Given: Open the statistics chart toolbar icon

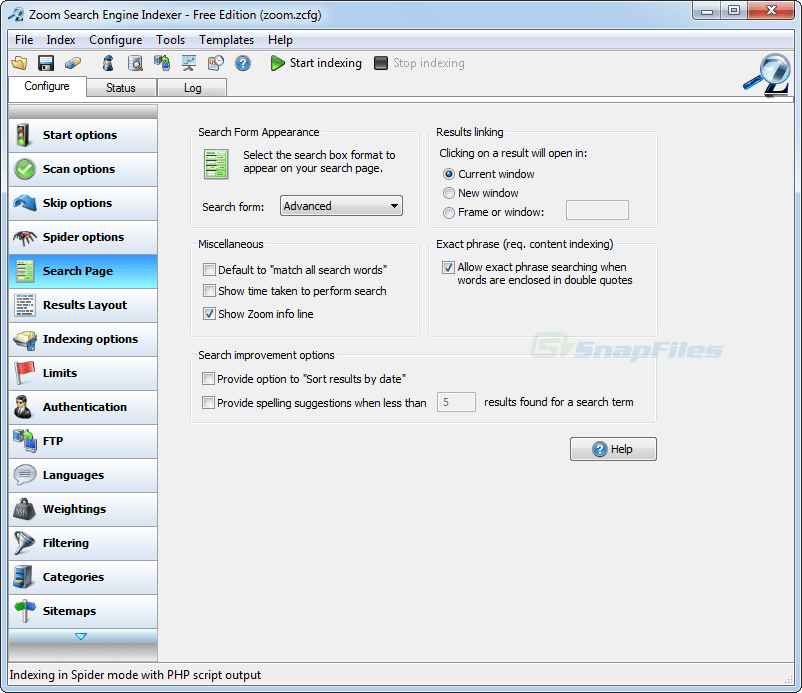Looking at the screenshot, I should click(x=189, y=63).
